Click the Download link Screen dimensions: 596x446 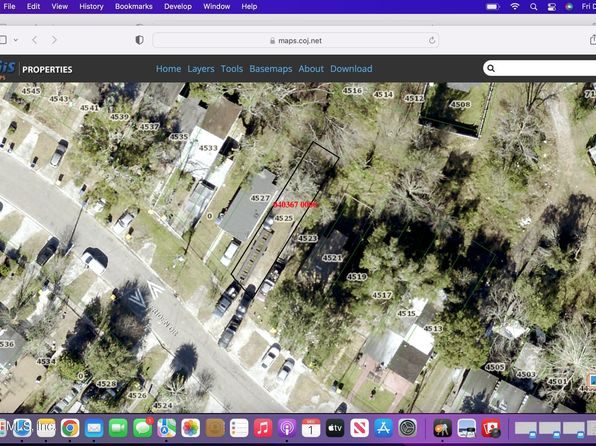(351, 69)
